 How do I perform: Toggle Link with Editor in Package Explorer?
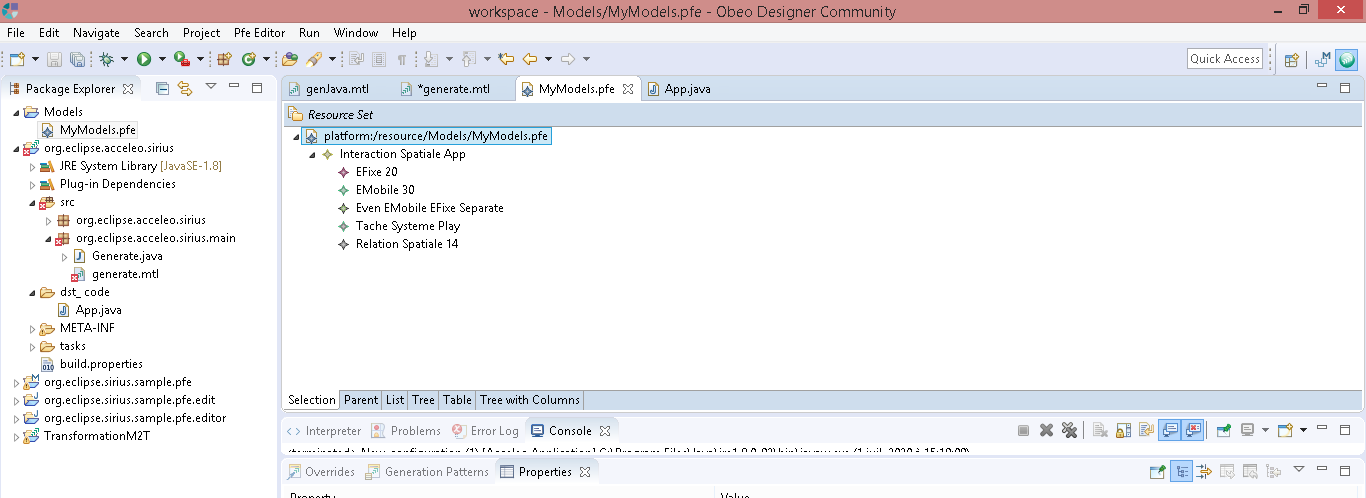click(x=185, y=88)
